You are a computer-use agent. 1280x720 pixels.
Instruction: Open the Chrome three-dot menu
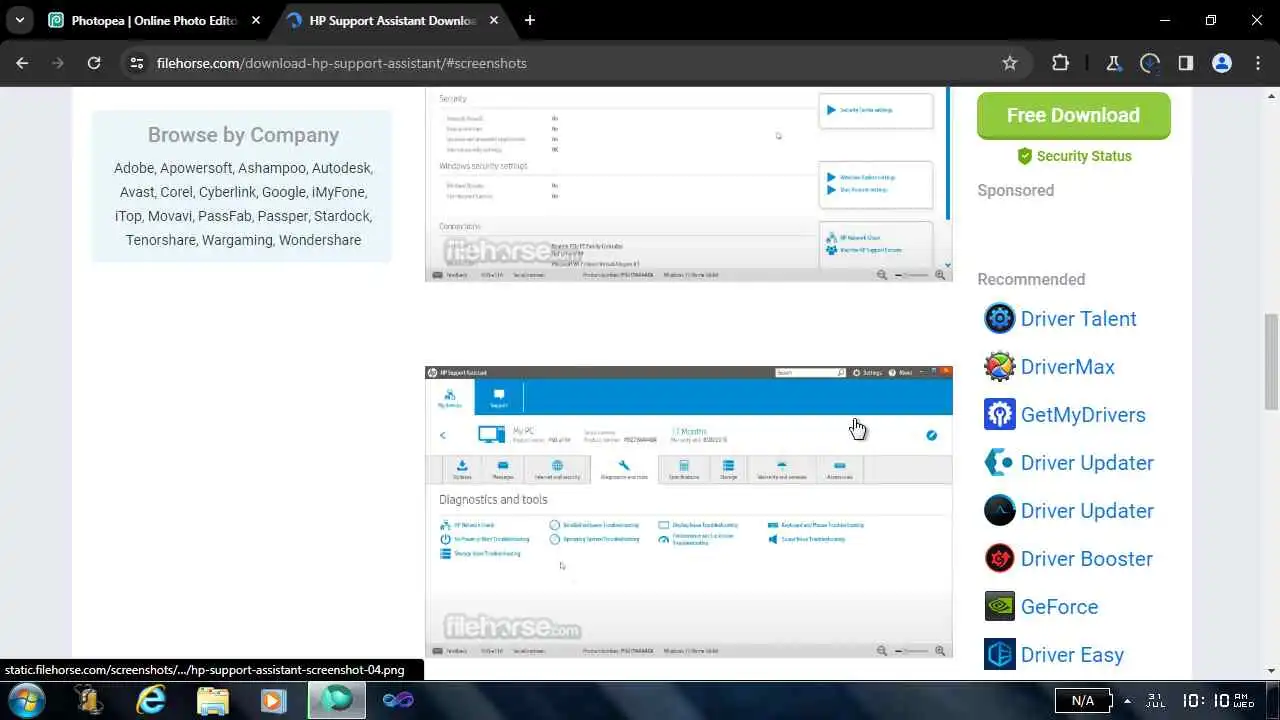click(1257, 63)
